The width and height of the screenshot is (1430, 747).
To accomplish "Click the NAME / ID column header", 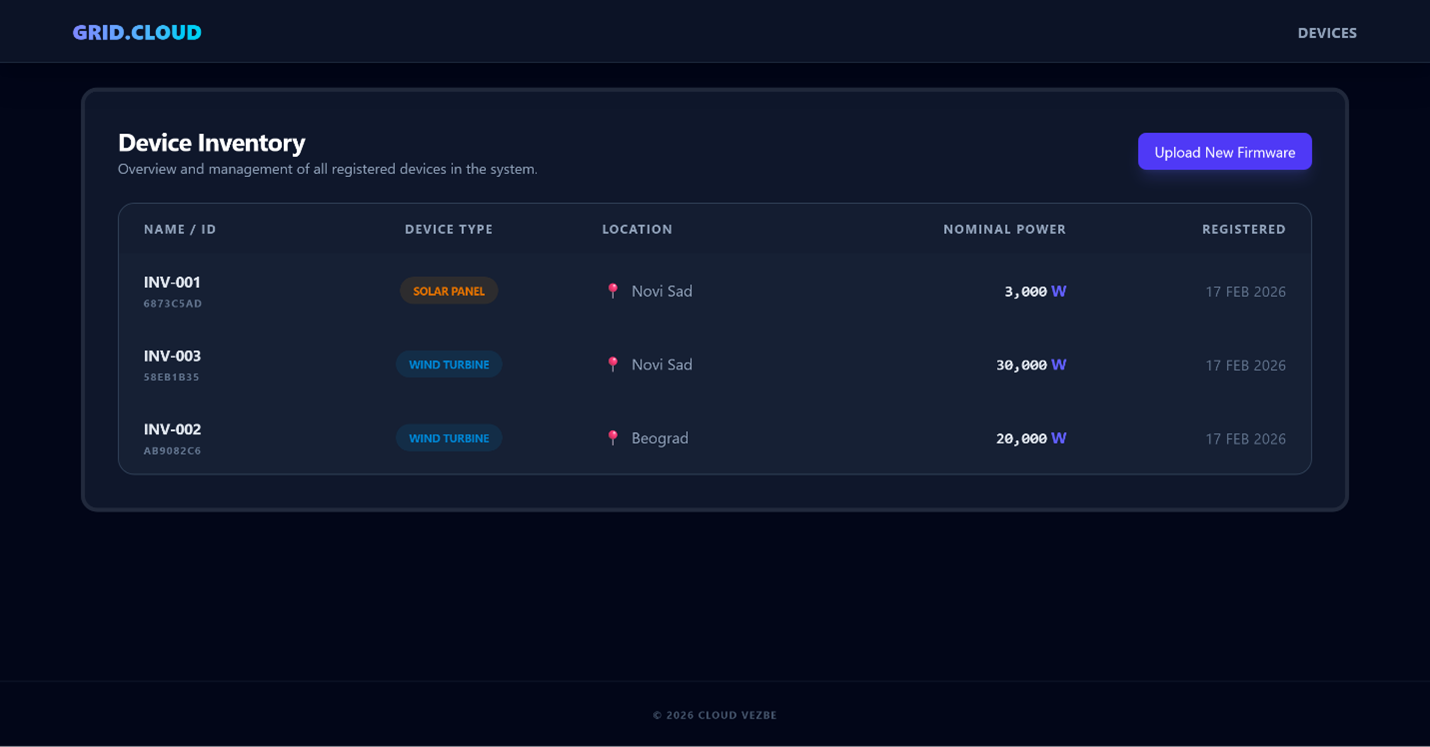I will click(180, 229).
